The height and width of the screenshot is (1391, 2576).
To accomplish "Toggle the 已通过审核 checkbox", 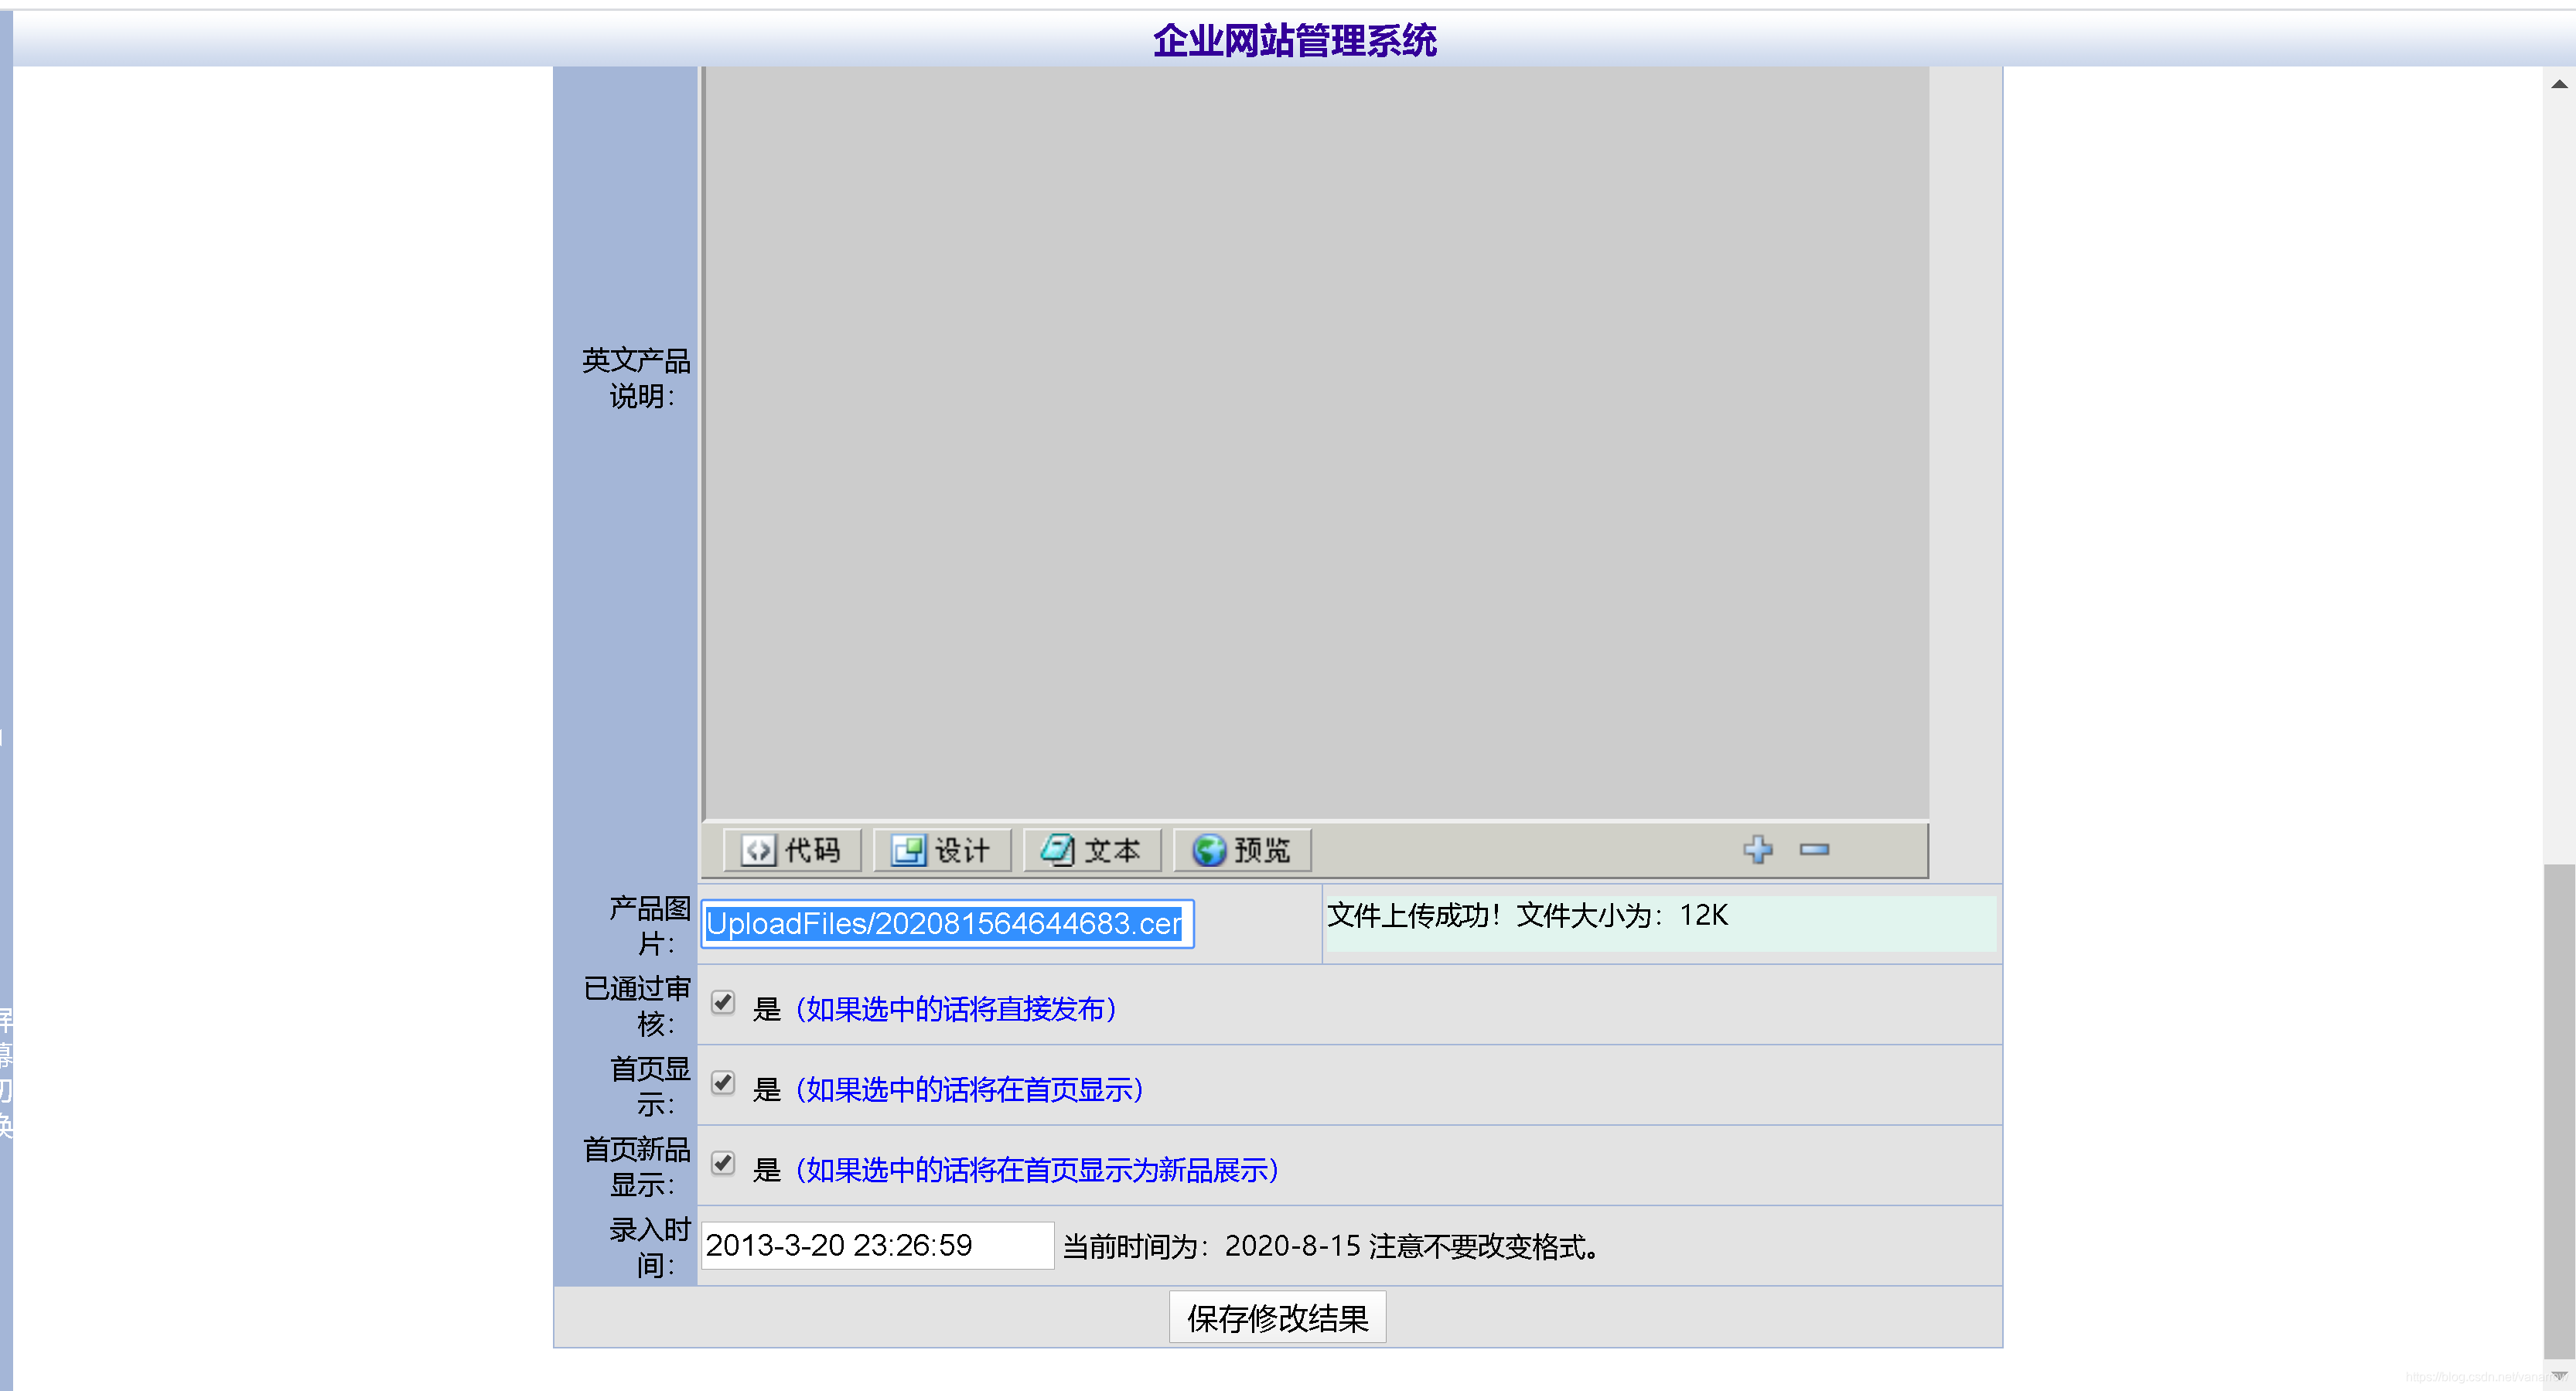I will (723, 1002).
